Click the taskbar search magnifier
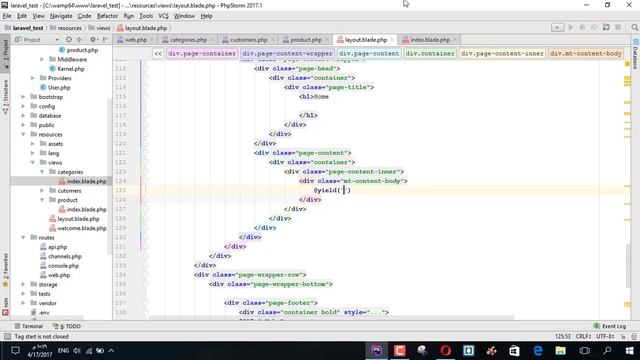 click(607, 351)
